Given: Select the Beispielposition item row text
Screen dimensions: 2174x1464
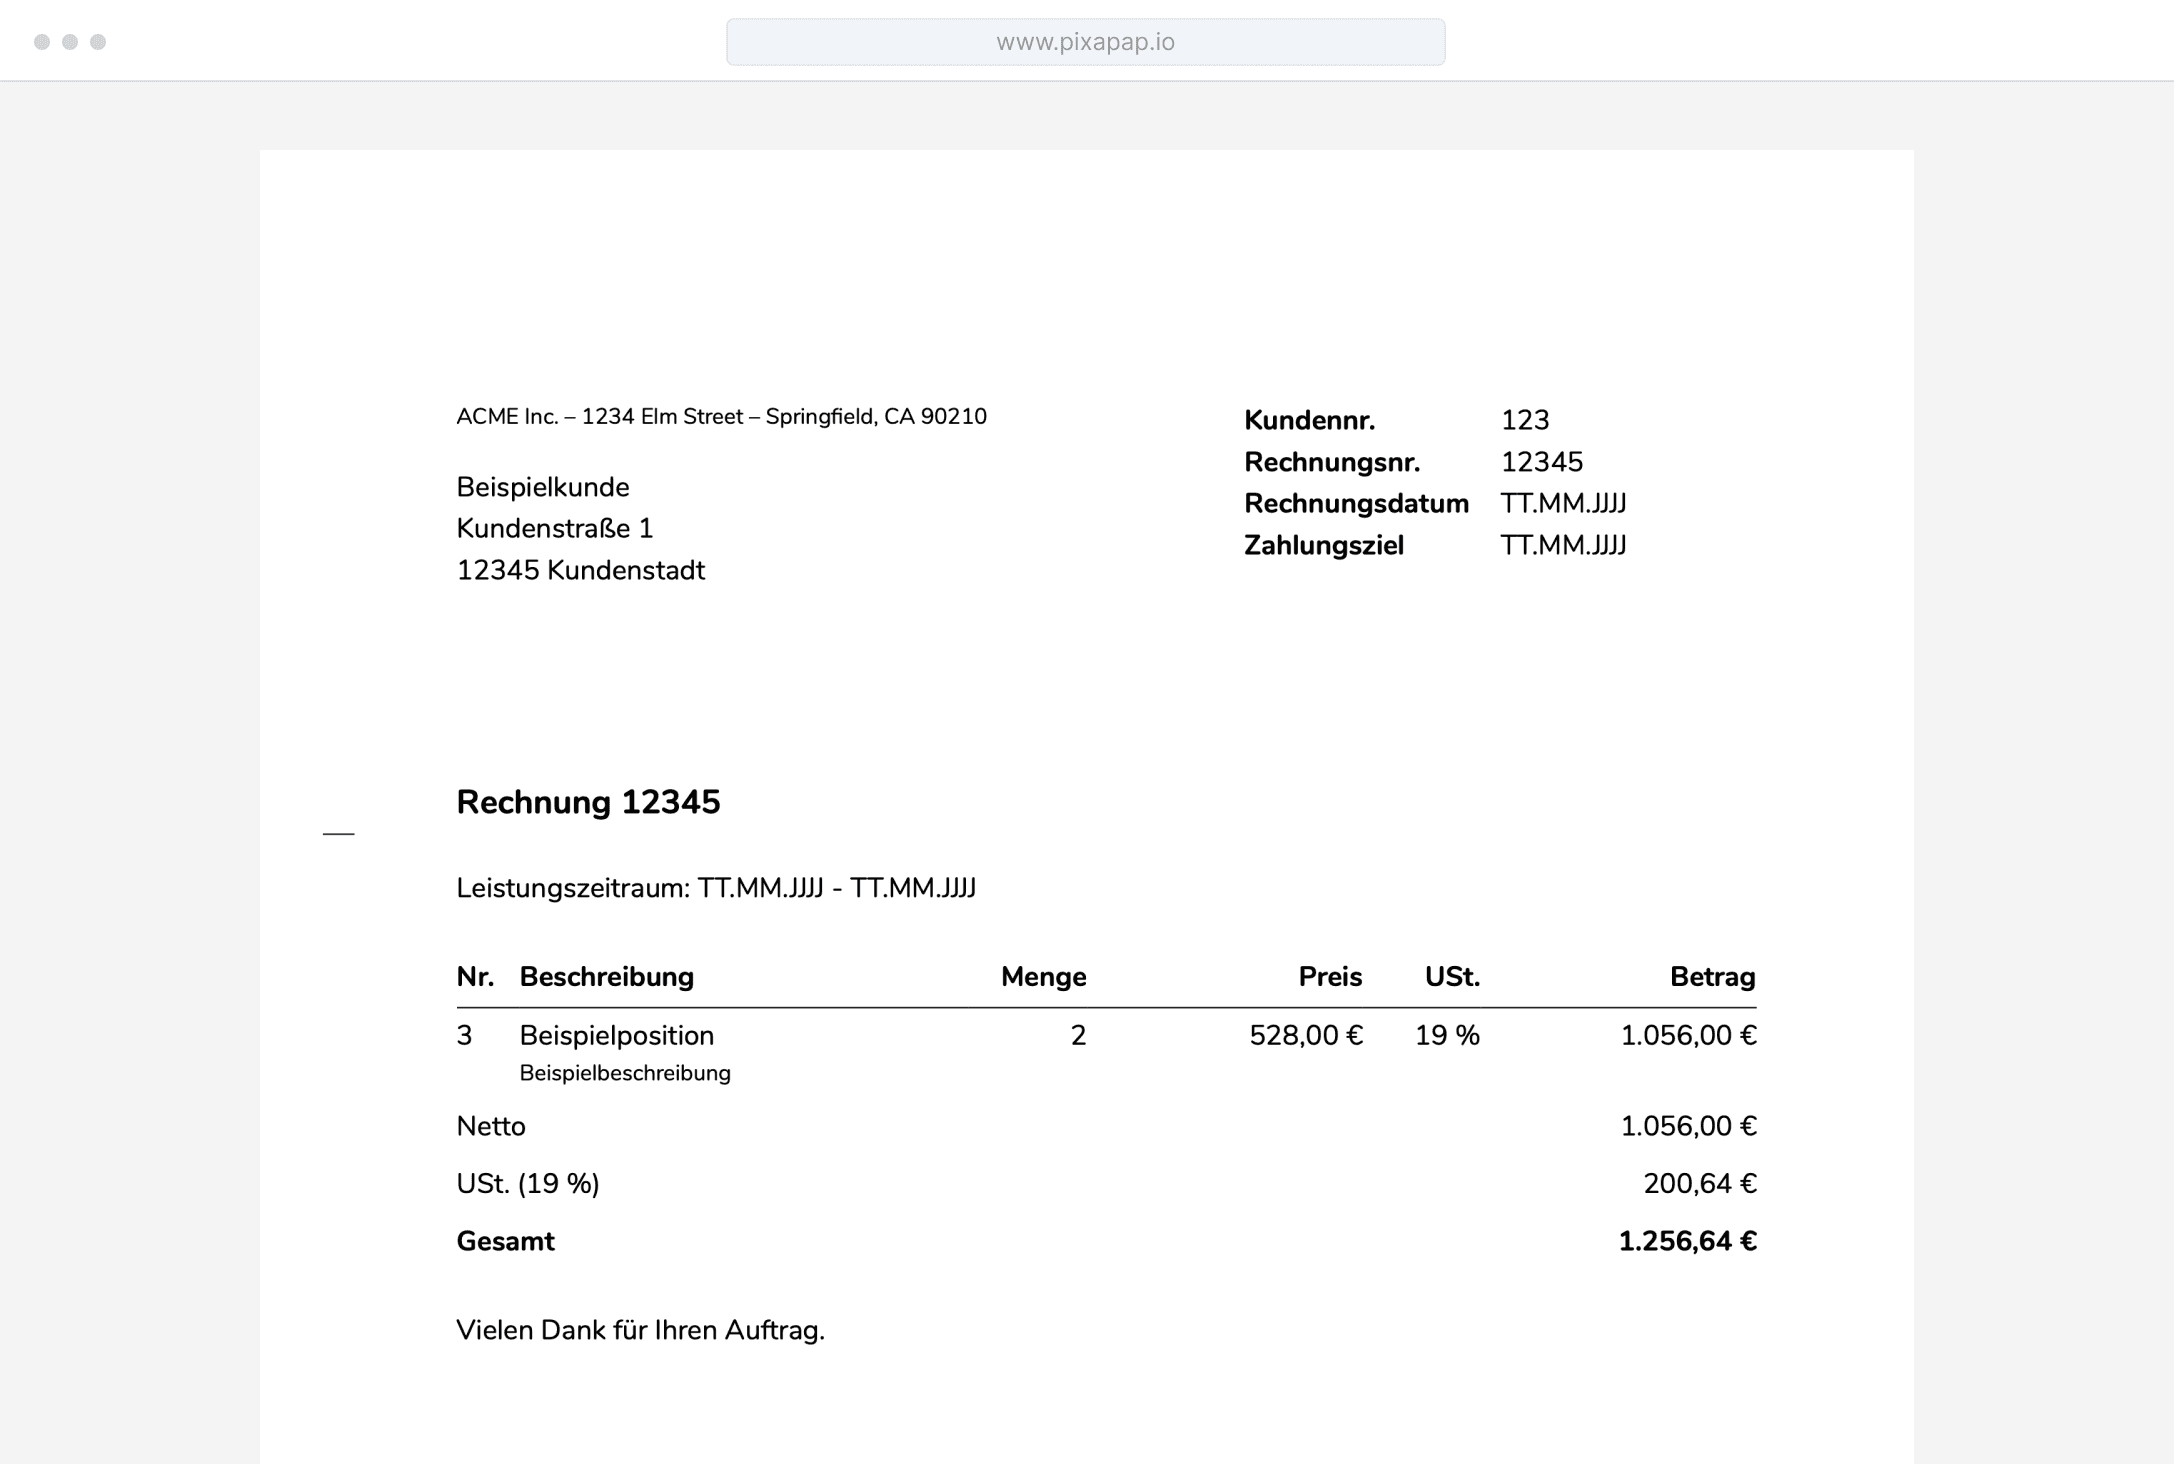Looking at the screenshot, I should tap(616, 1035).
